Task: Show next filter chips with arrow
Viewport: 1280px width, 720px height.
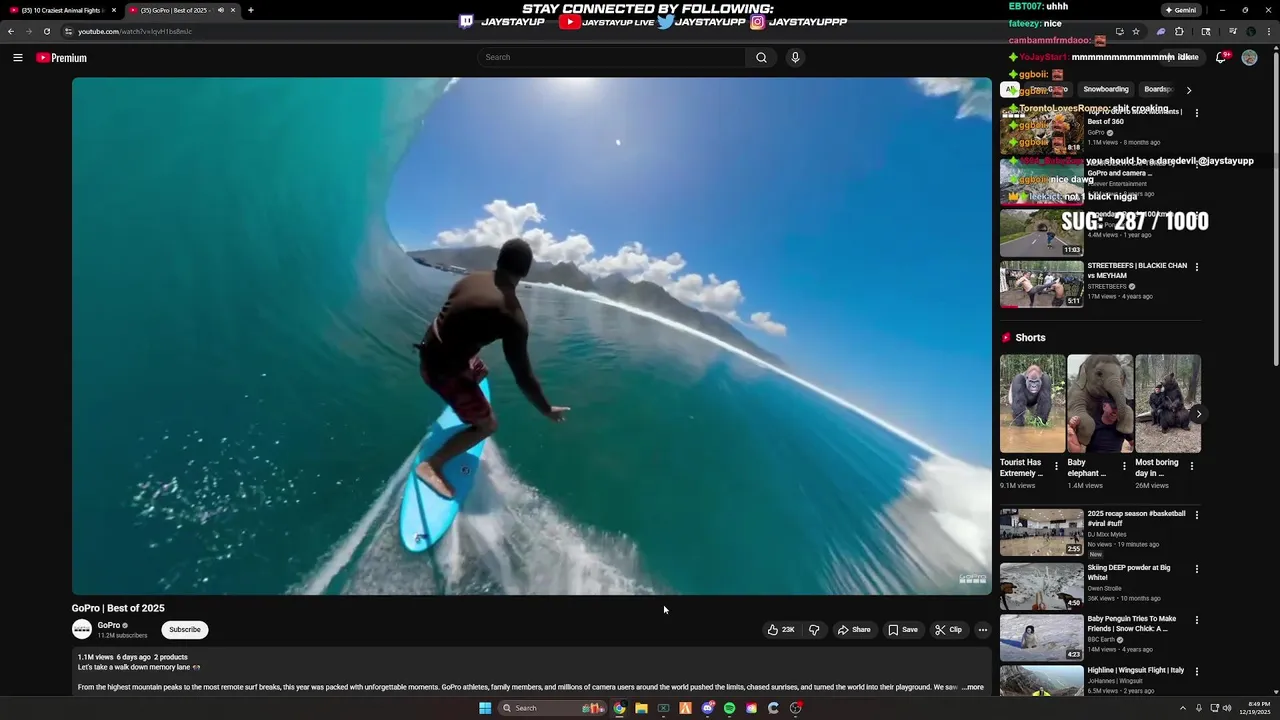Action: click(x=1189, y=90)
